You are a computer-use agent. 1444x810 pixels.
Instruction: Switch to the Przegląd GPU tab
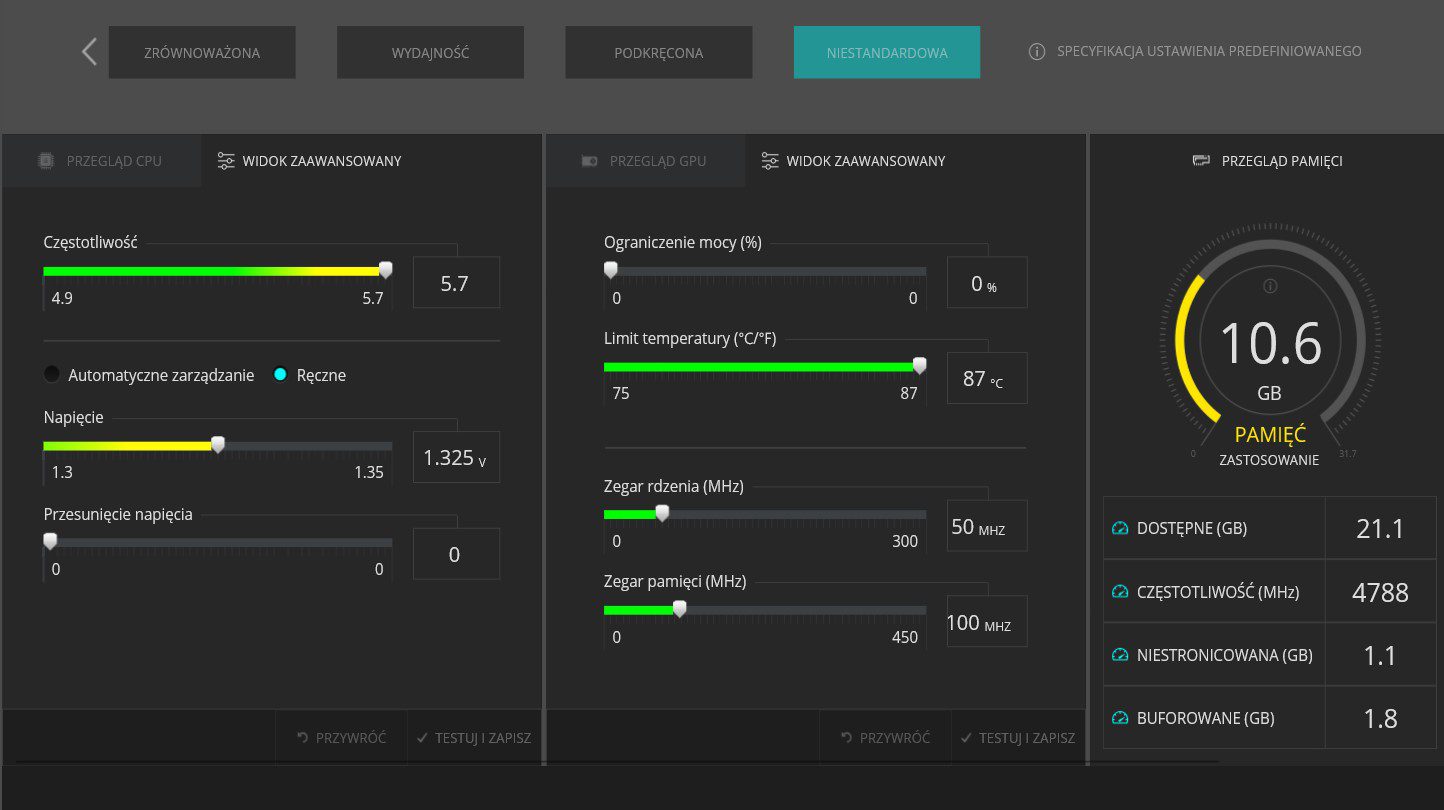point(646,160)
